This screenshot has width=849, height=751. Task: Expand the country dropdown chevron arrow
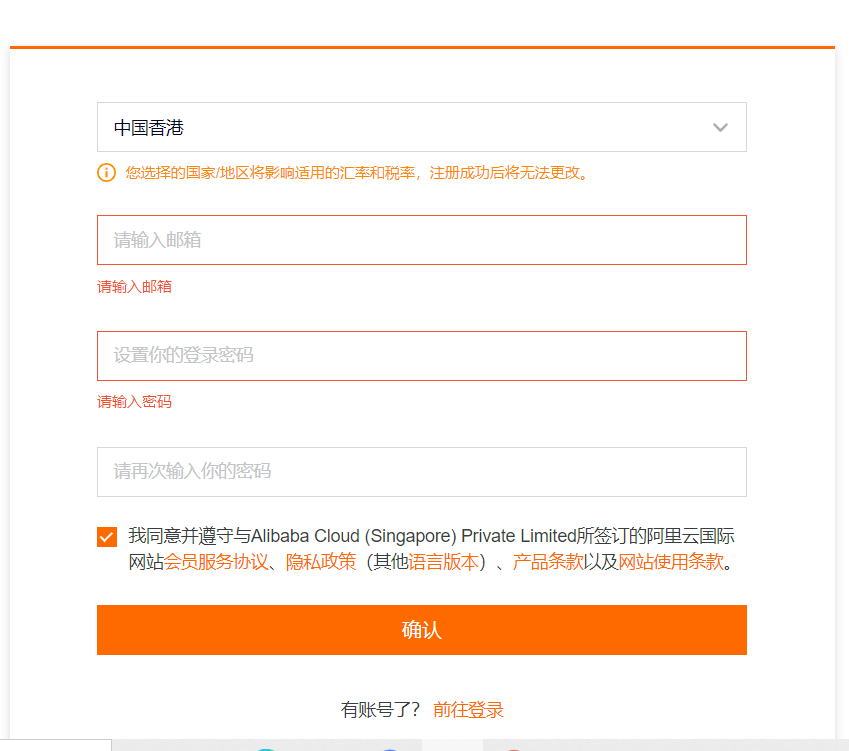pos(720,128)
